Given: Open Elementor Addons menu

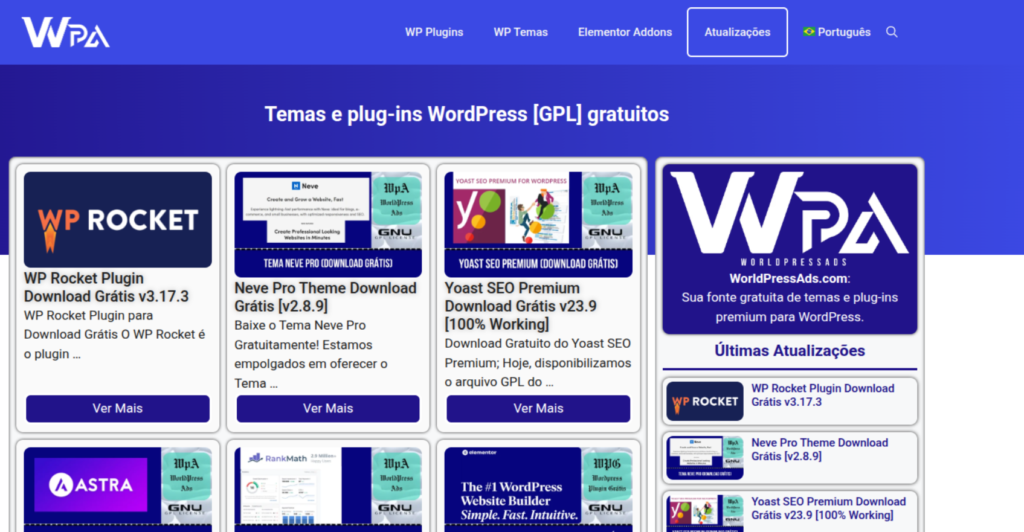Looking at the screenshot, I should point(624,32).
